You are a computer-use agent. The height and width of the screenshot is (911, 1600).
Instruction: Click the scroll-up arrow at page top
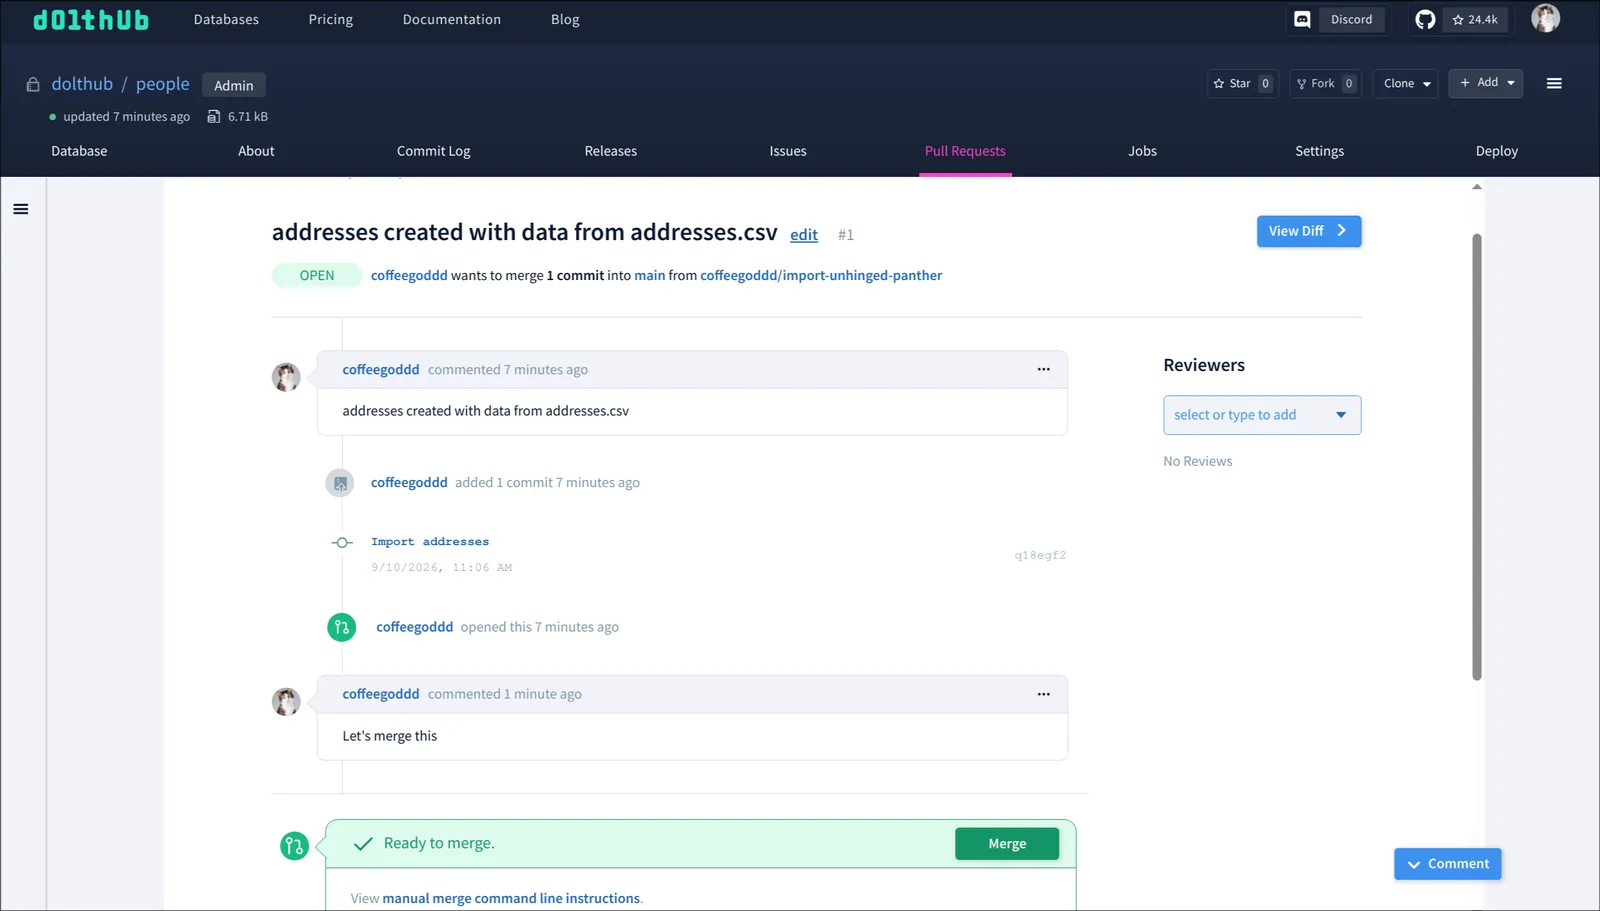[1477, 187]
